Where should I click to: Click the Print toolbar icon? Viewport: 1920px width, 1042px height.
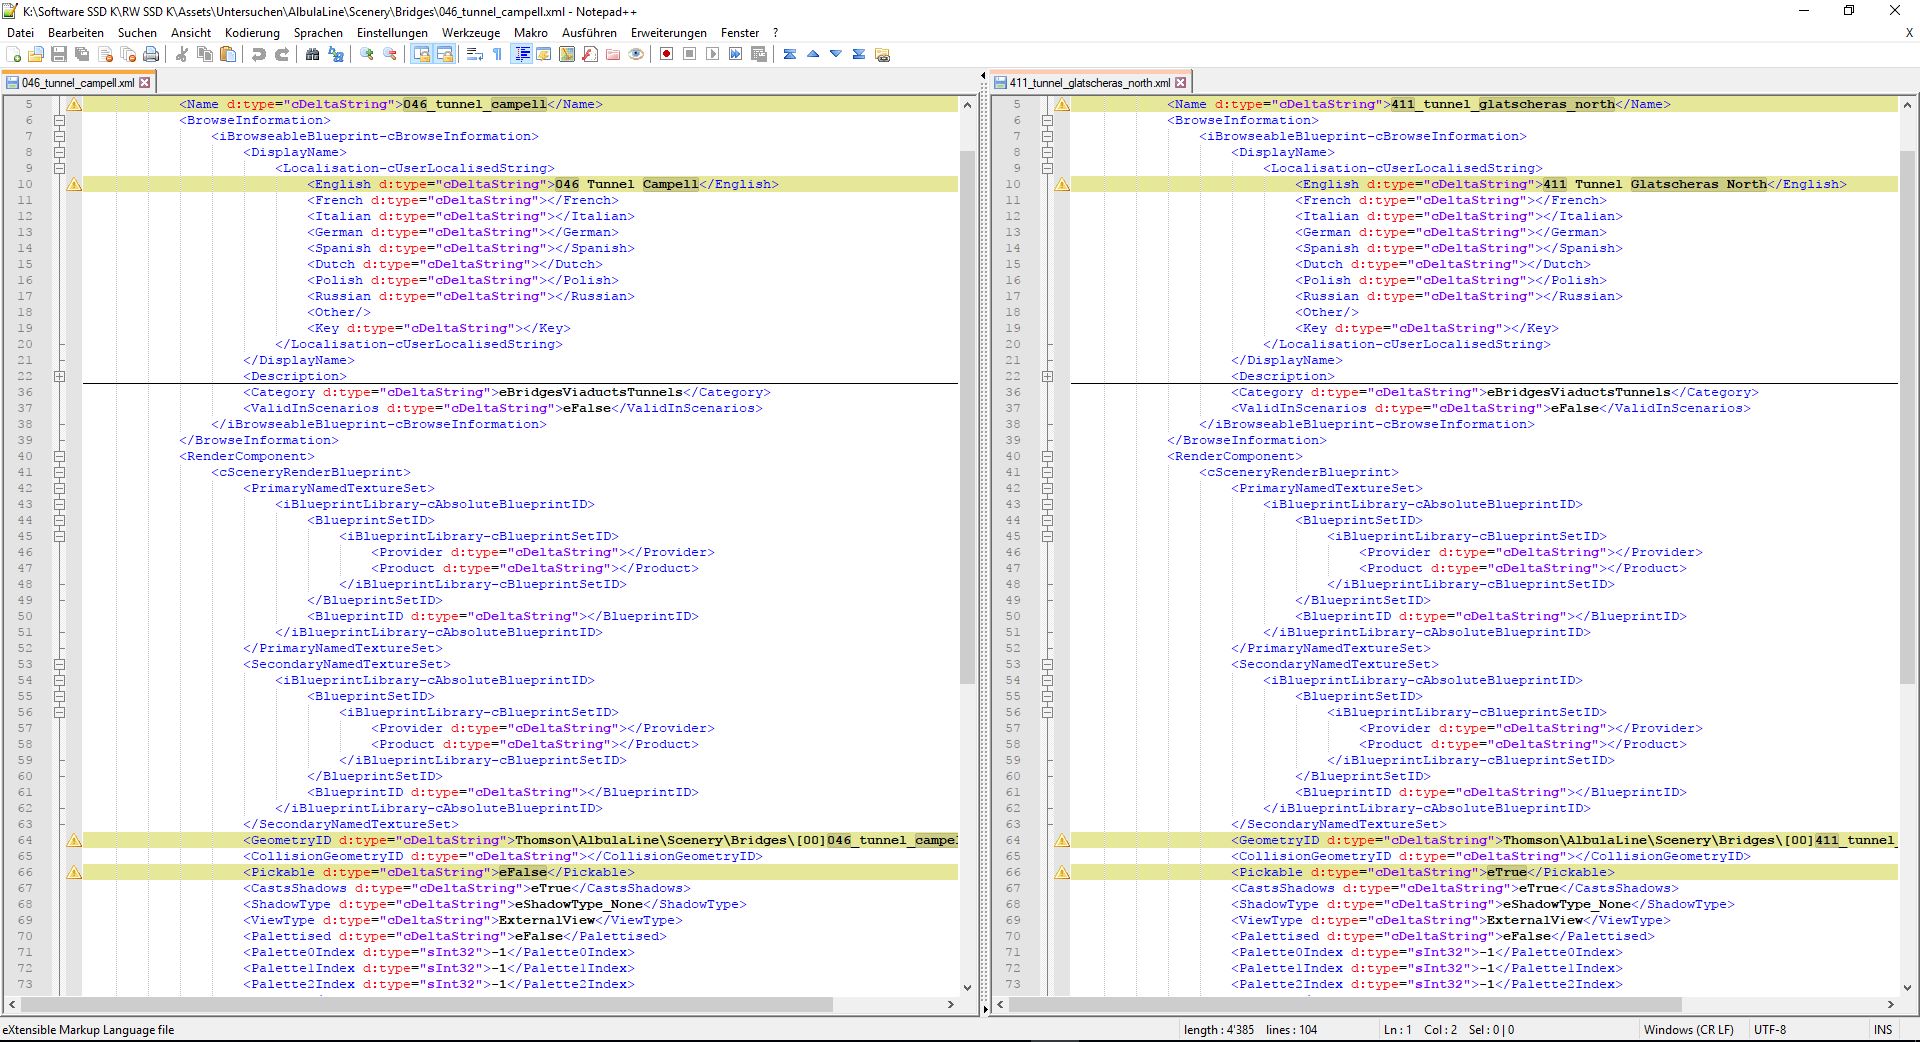tap(151, 55)
